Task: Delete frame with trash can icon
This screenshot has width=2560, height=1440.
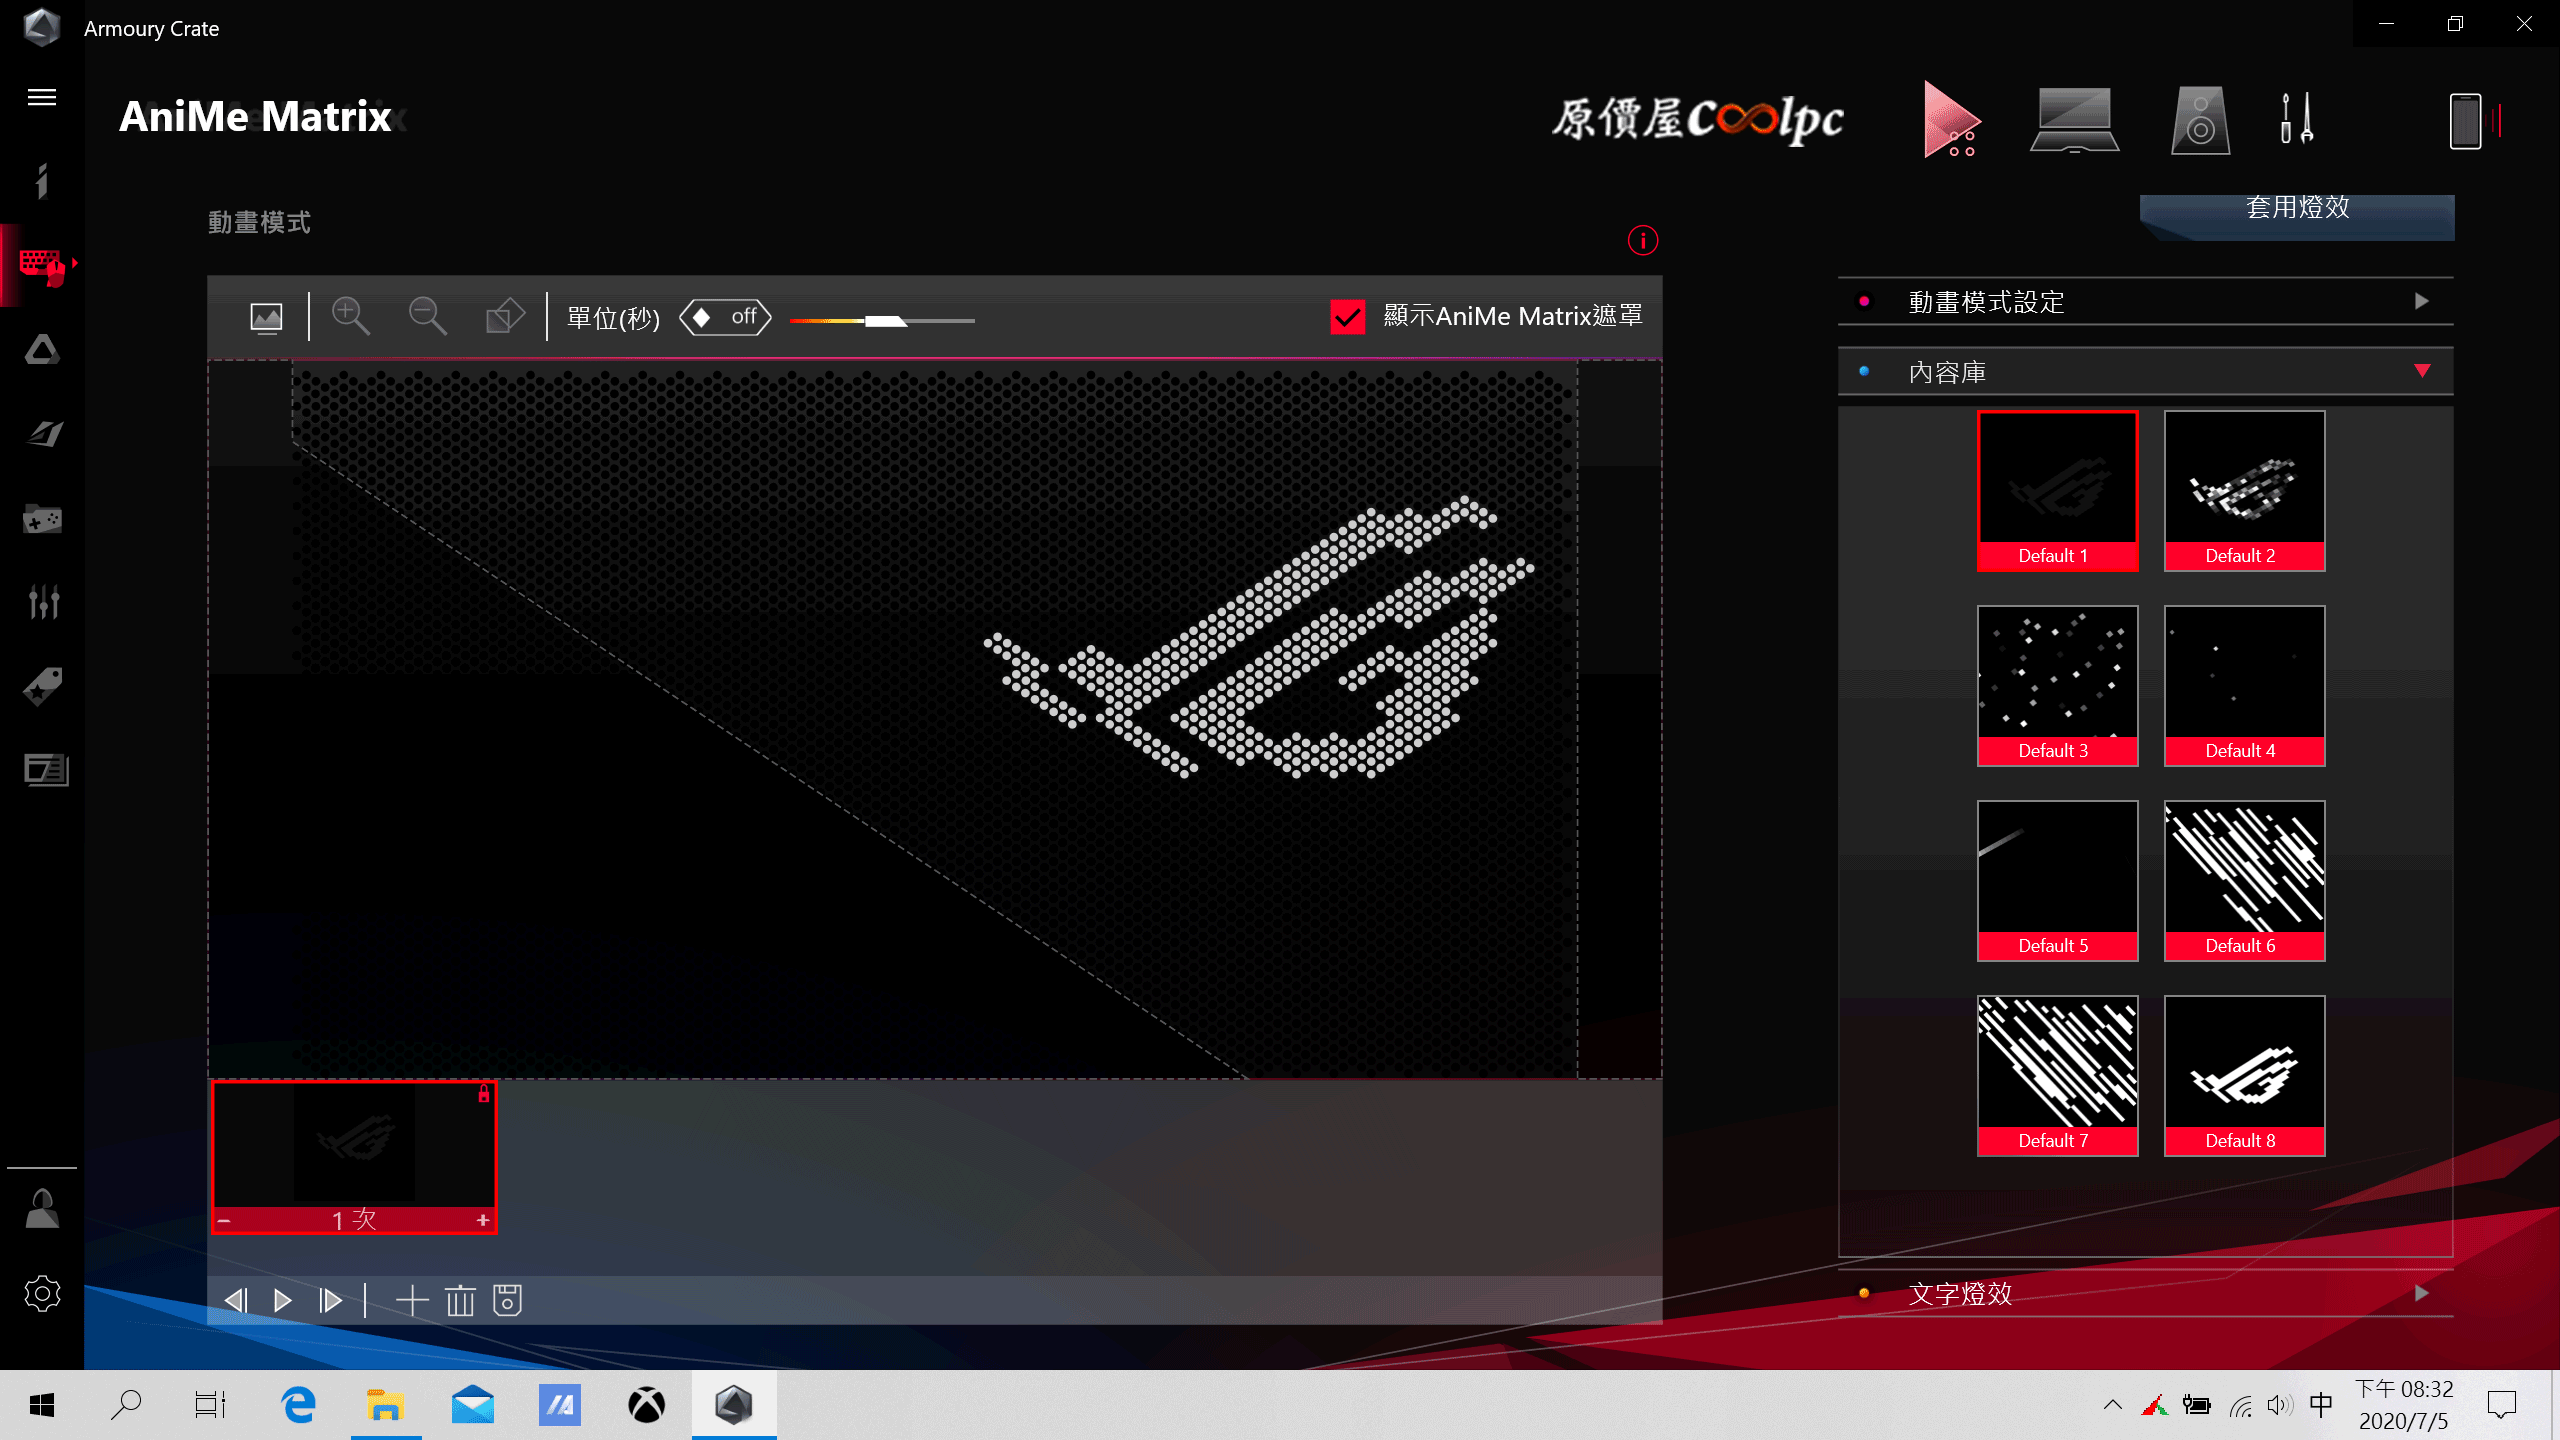Action: coord(460,1301)
